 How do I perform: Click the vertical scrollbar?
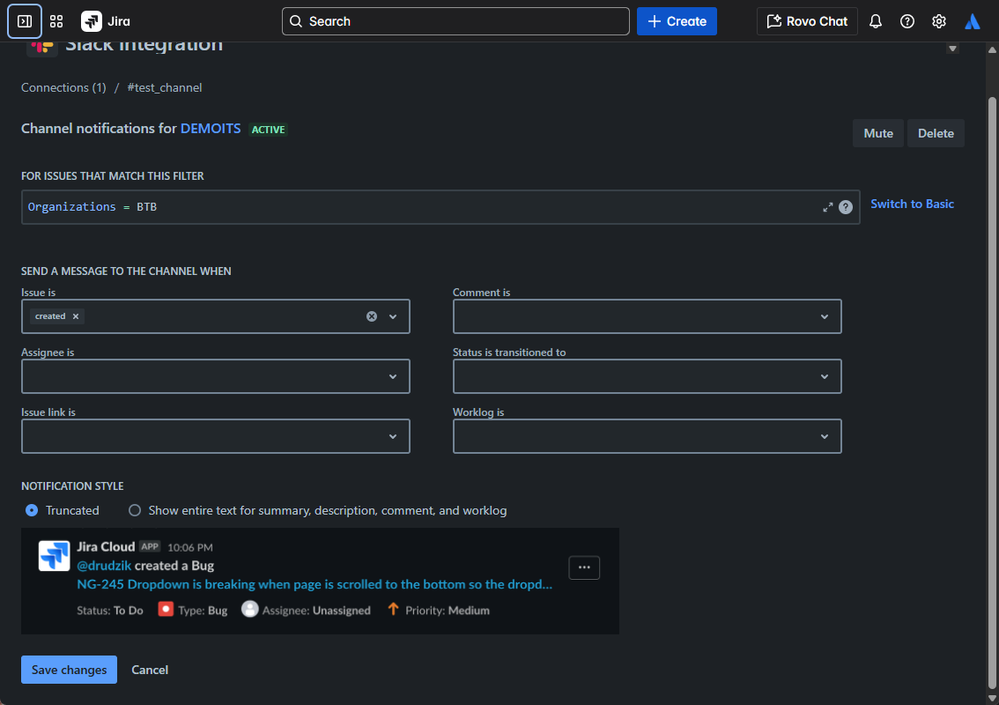pos(991,392)
